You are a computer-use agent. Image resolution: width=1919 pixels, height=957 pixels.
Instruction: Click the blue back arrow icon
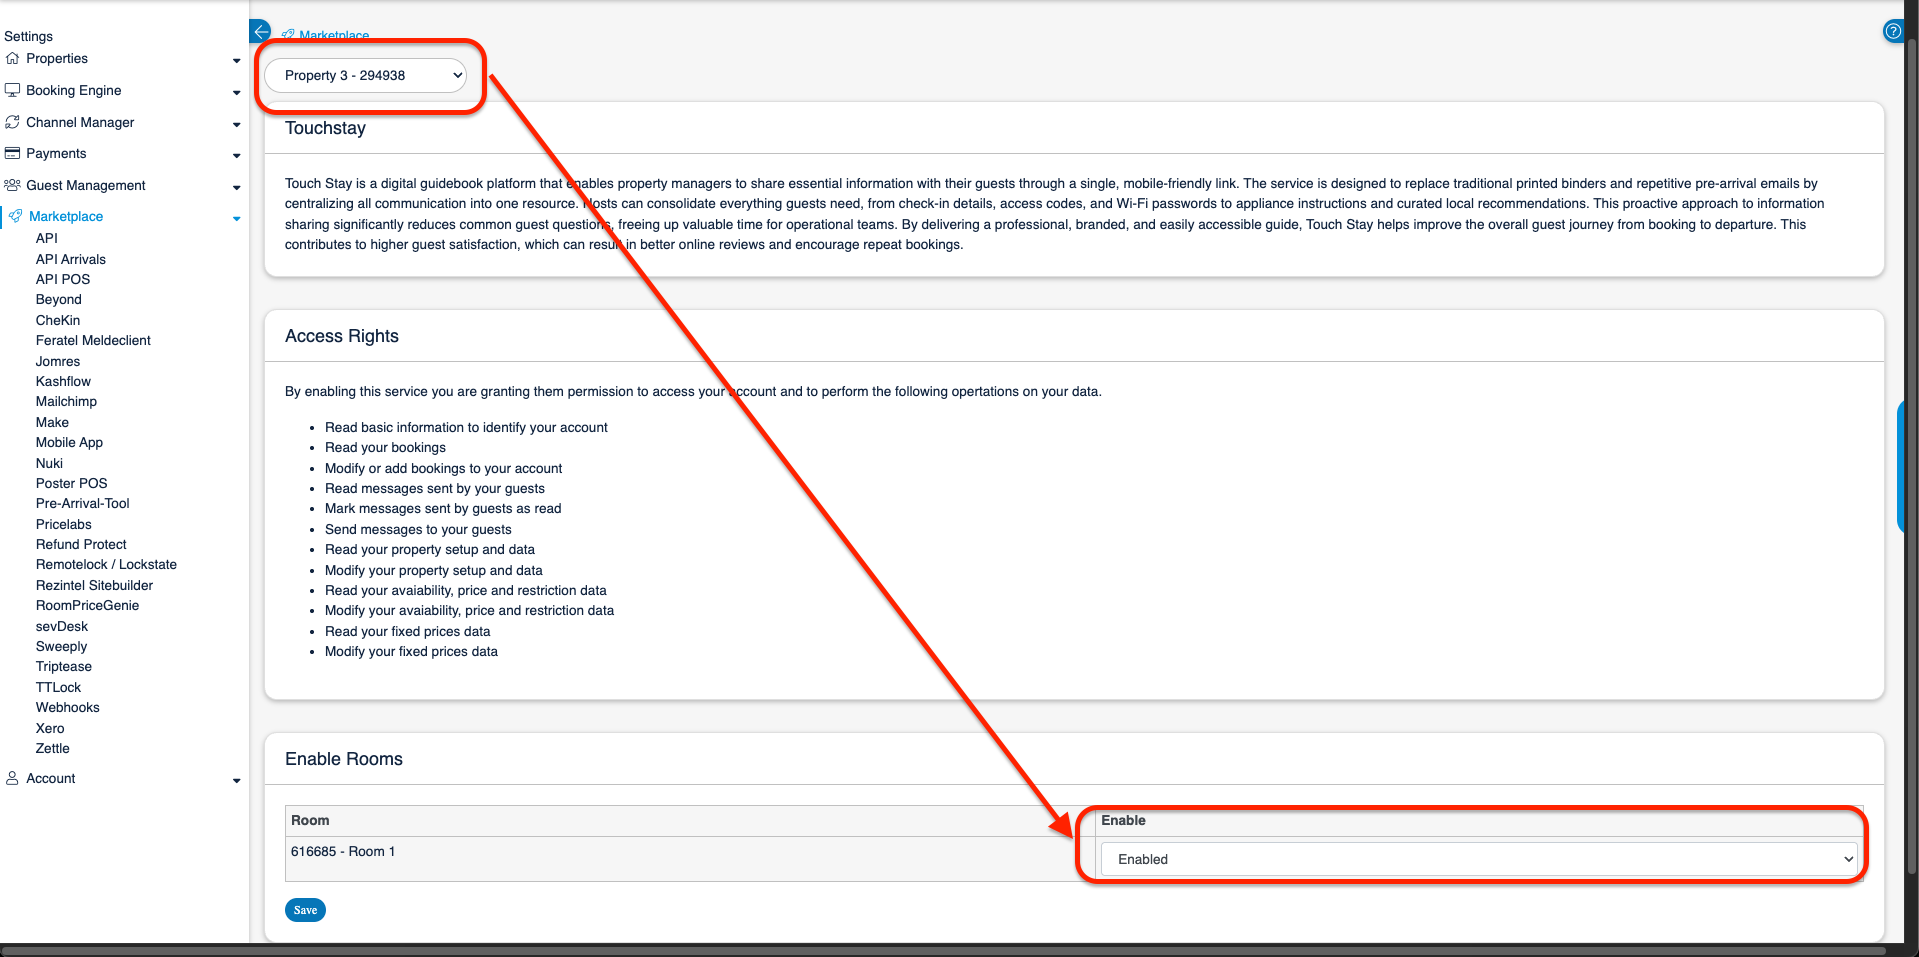click(x=260, y=31)
